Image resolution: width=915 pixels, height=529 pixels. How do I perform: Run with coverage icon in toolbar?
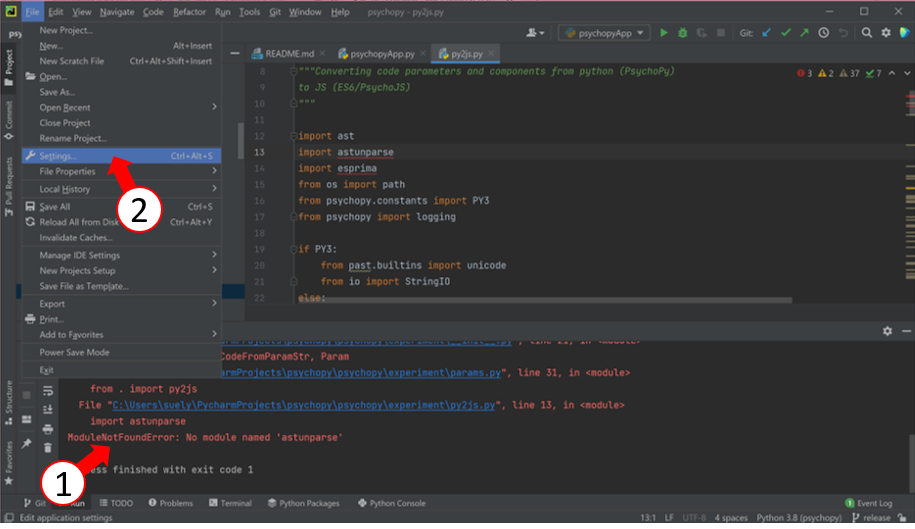701,33
